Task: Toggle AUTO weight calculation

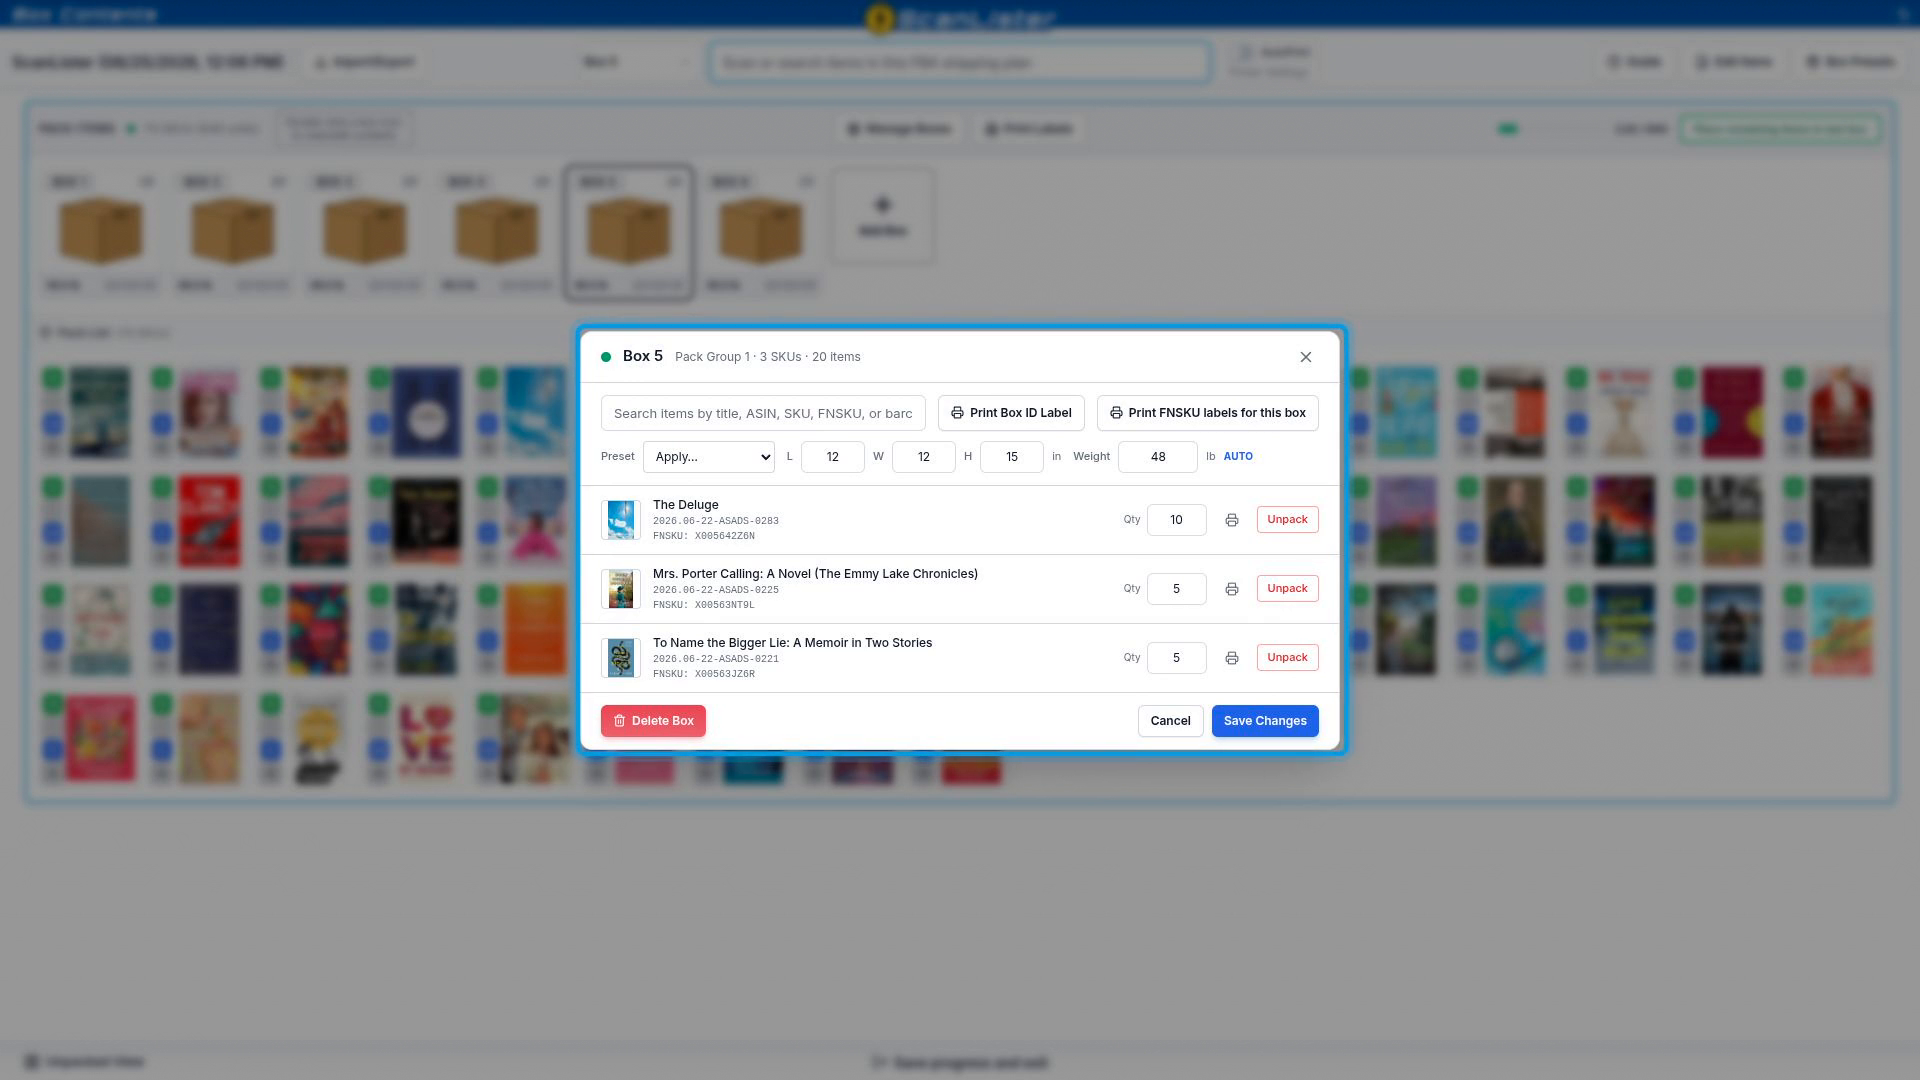Action: coord(1238,456)
